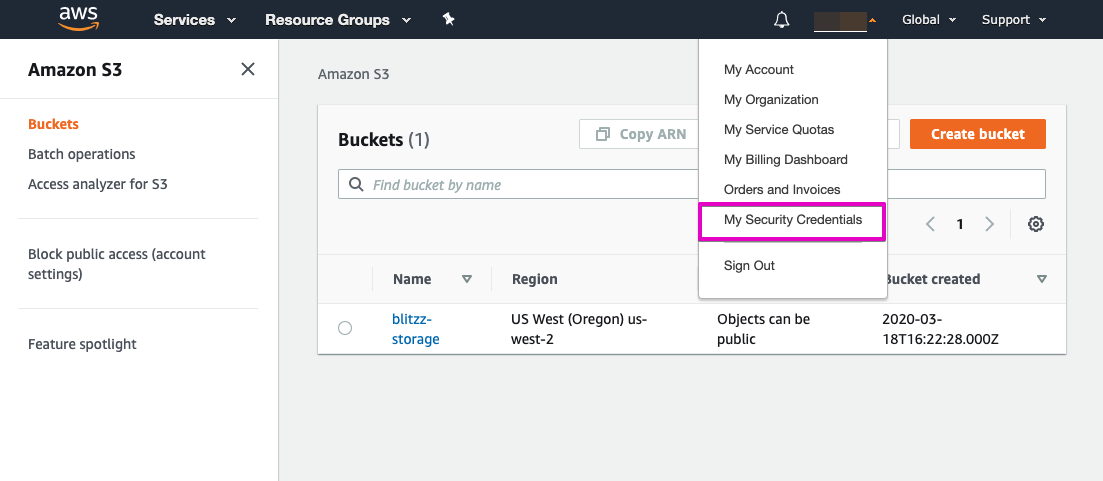
Task: Open My Billing Dashboard
Action: click(x=785, y=160)
